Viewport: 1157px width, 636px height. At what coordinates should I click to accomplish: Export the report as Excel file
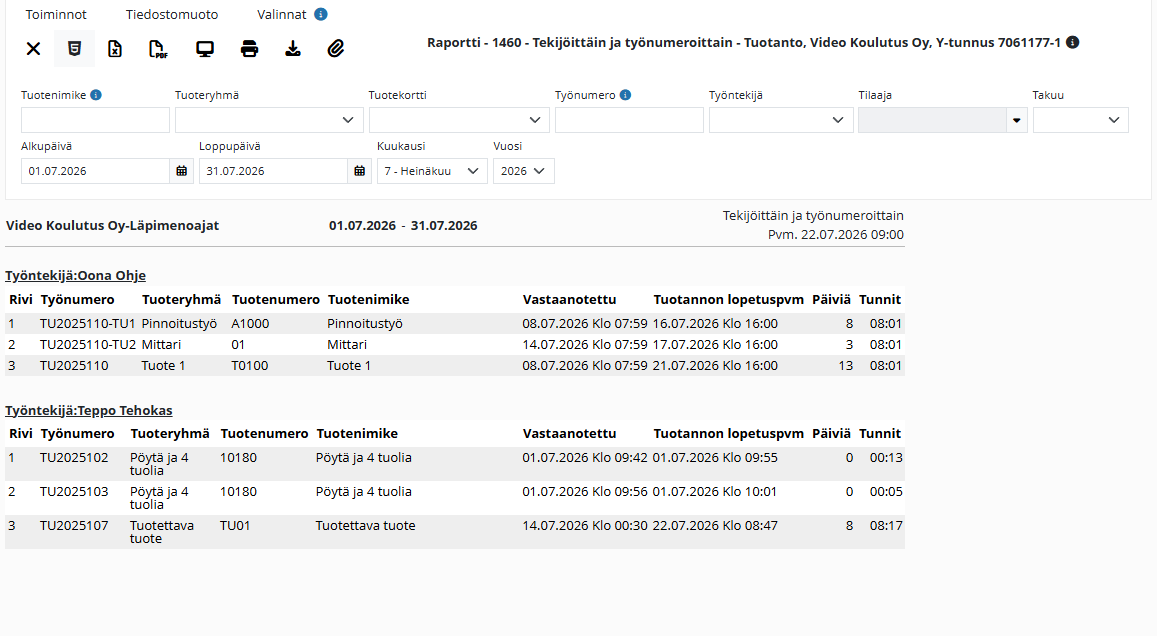click(115, 49)
